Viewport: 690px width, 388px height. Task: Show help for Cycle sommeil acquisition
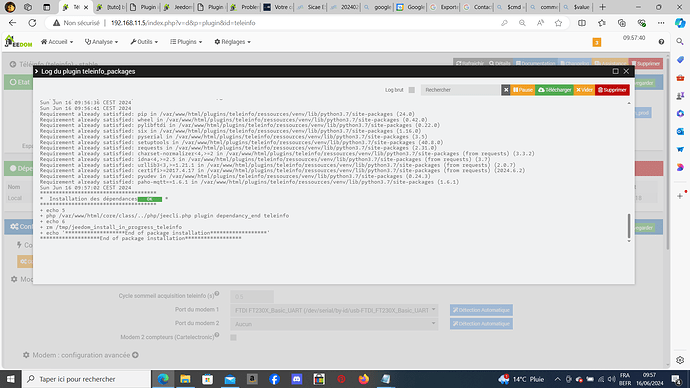[x=217, y=293]
